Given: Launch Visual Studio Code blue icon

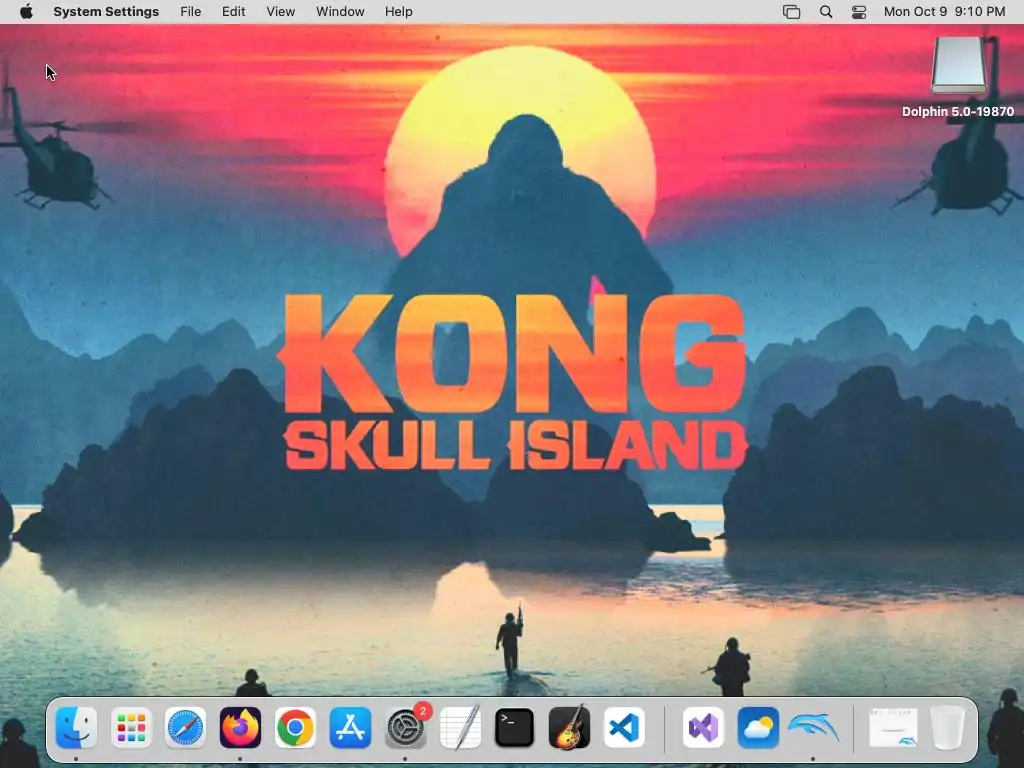Looking at the screenshot, I should 624,727.
